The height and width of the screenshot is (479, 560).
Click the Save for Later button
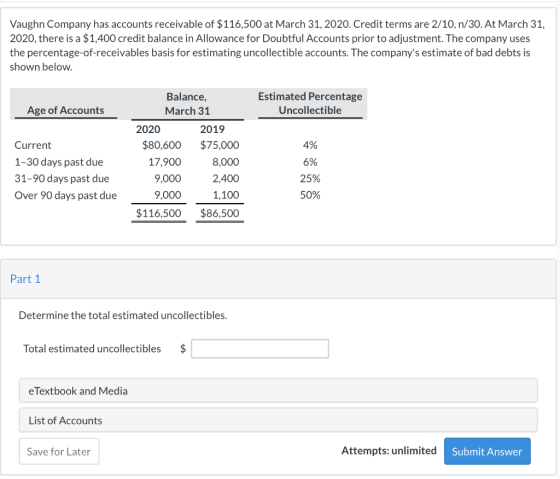tap(59, 451)
